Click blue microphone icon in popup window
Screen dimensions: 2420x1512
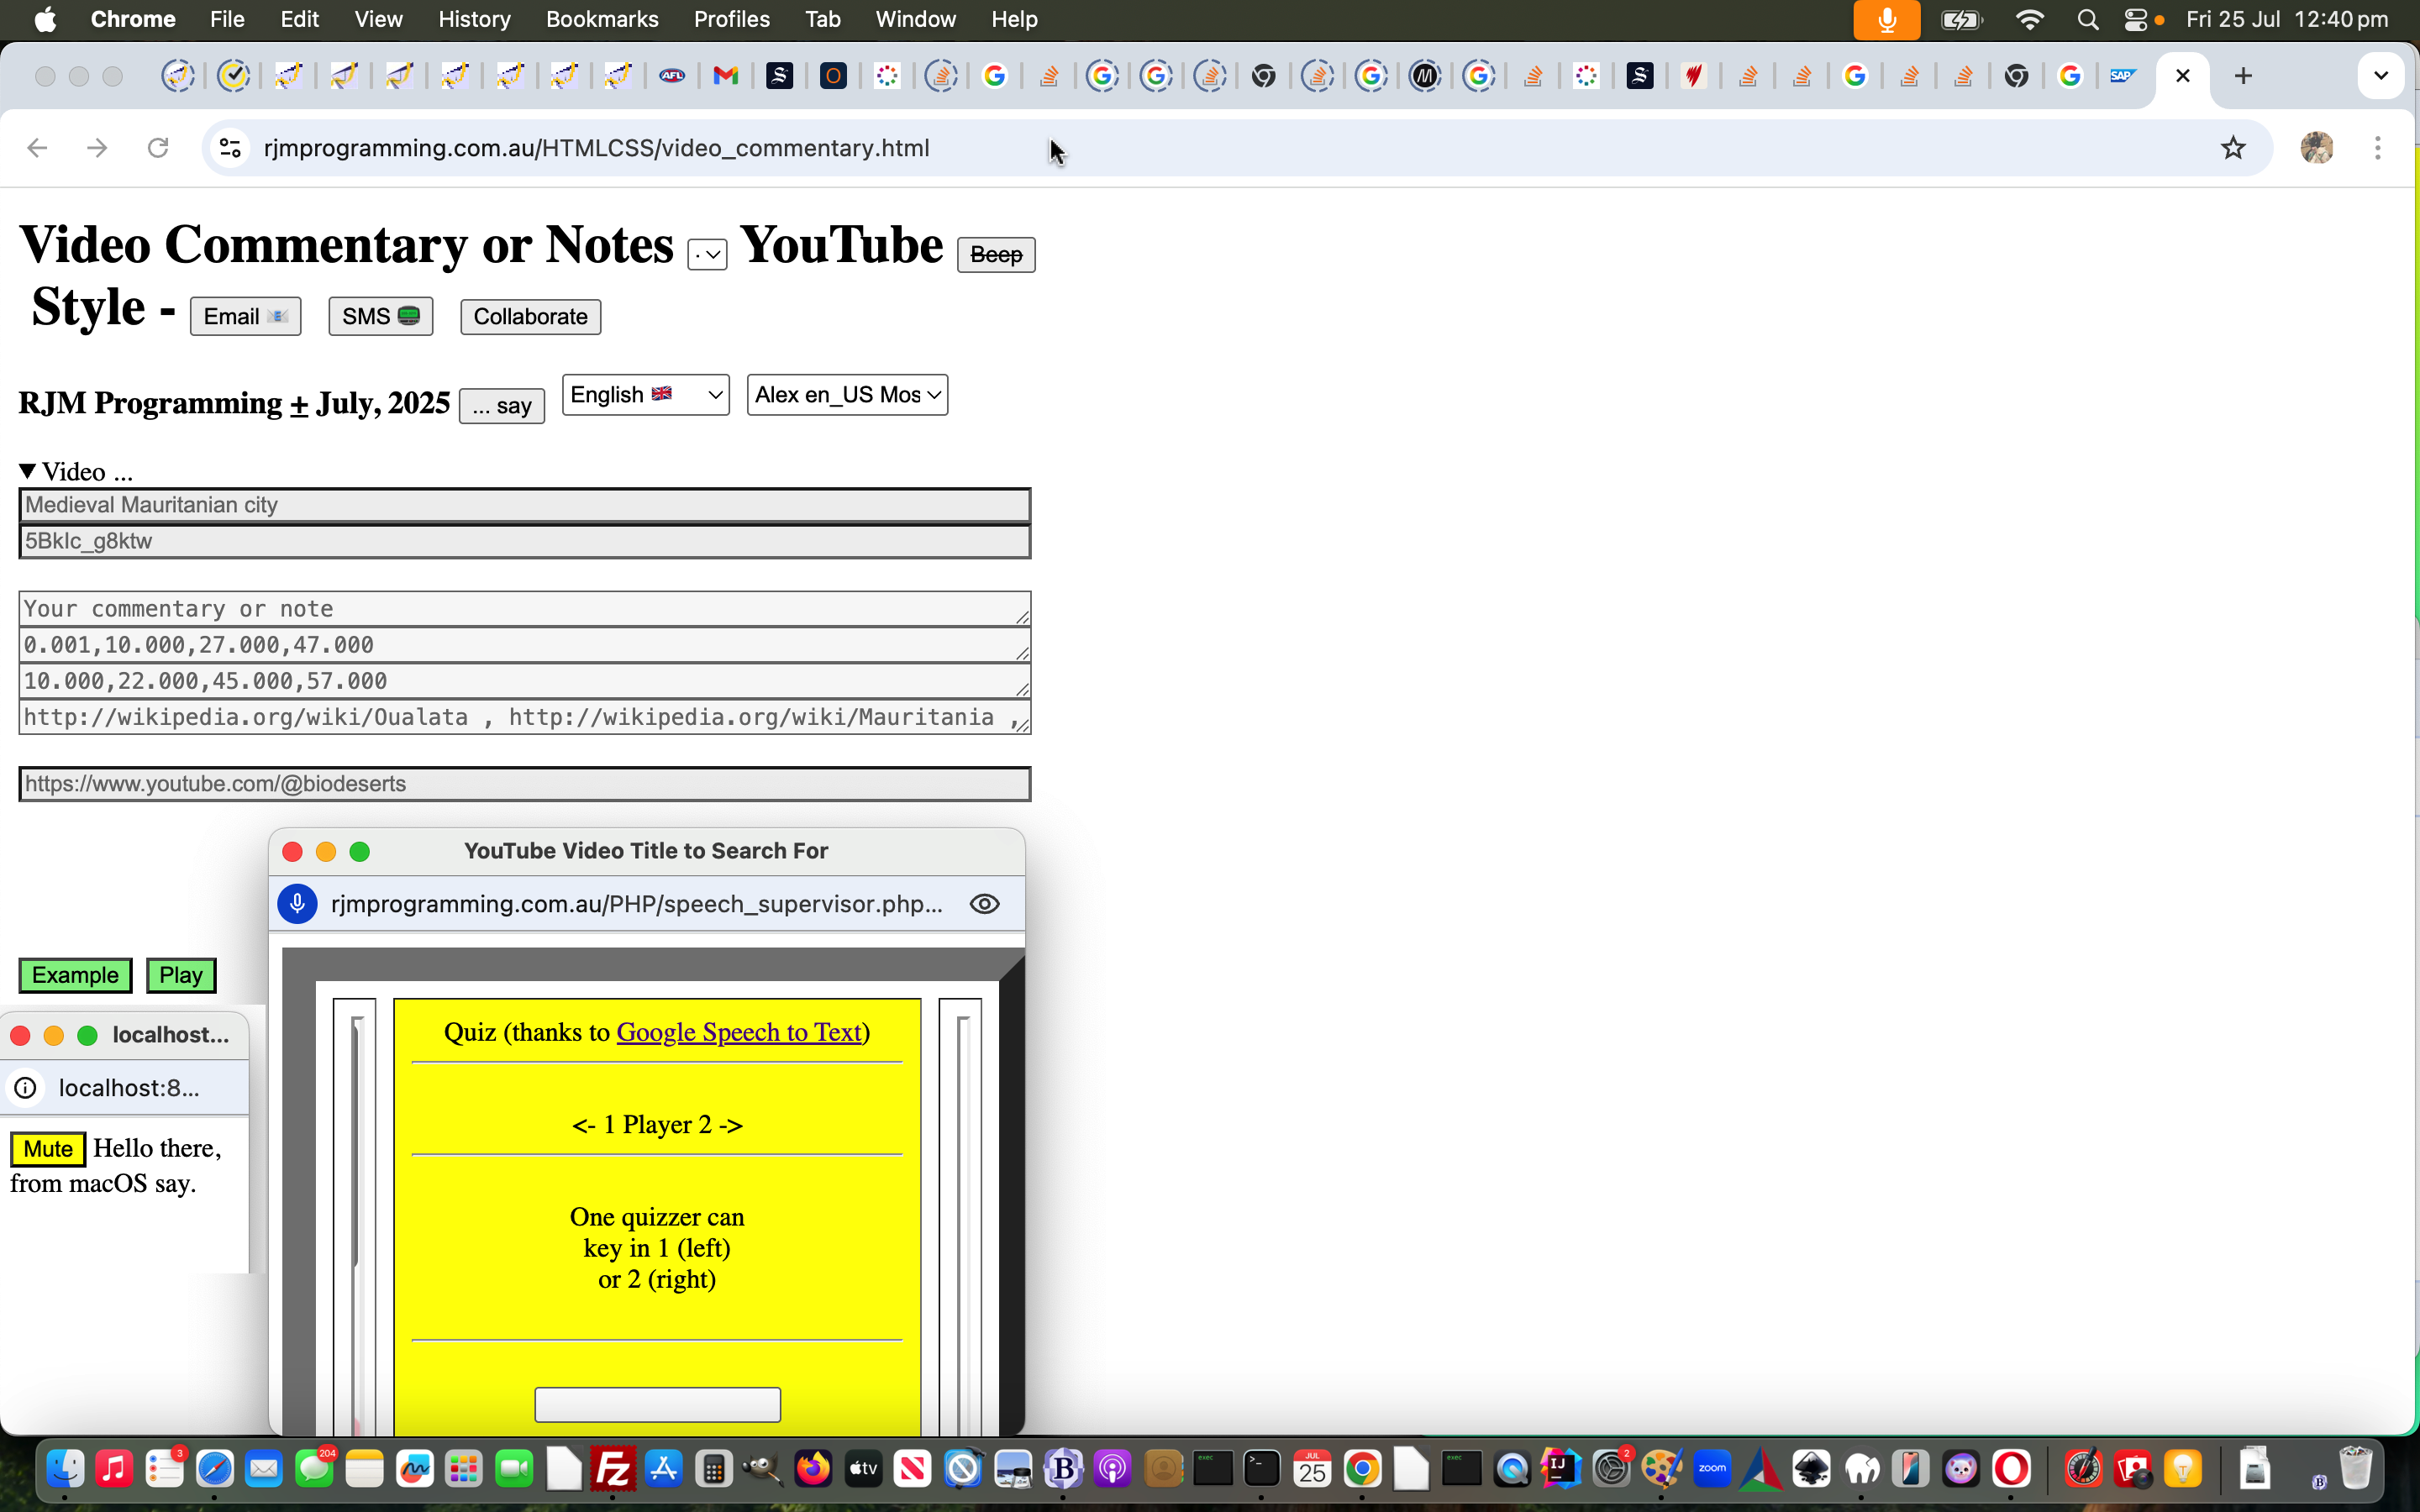click(x=297, y=904)
